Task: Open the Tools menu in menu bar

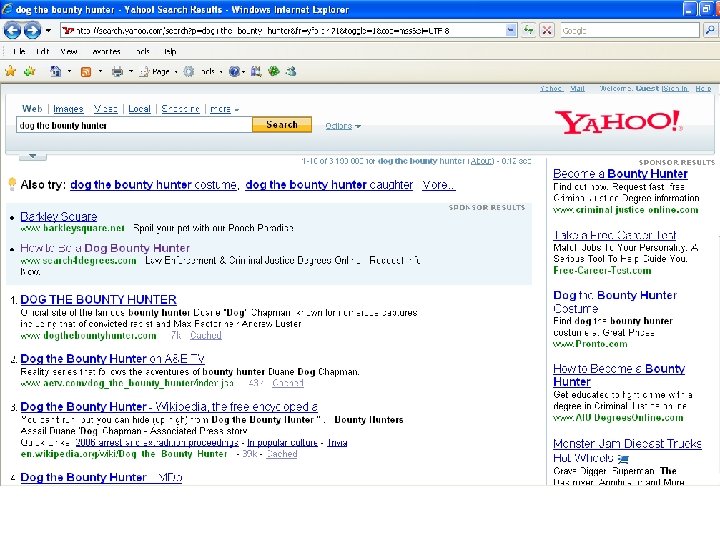Action: (143, 51)
